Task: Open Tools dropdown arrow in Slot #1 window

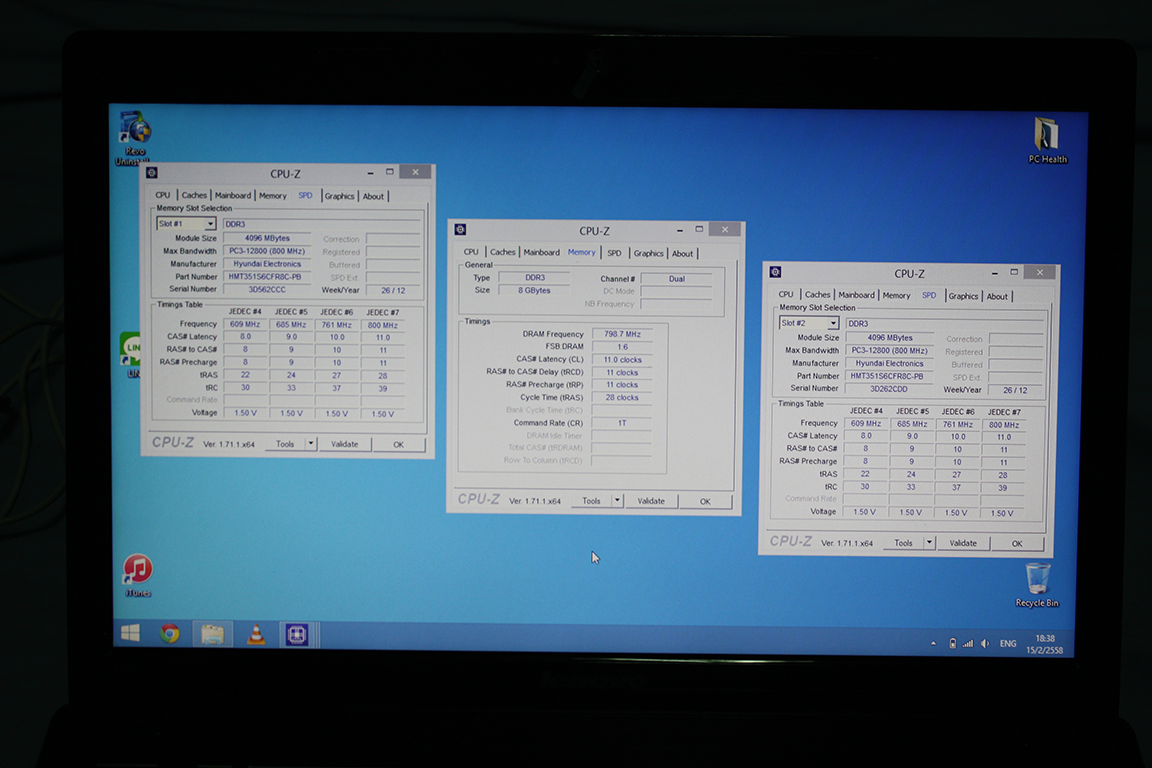Action: point(311,444)
